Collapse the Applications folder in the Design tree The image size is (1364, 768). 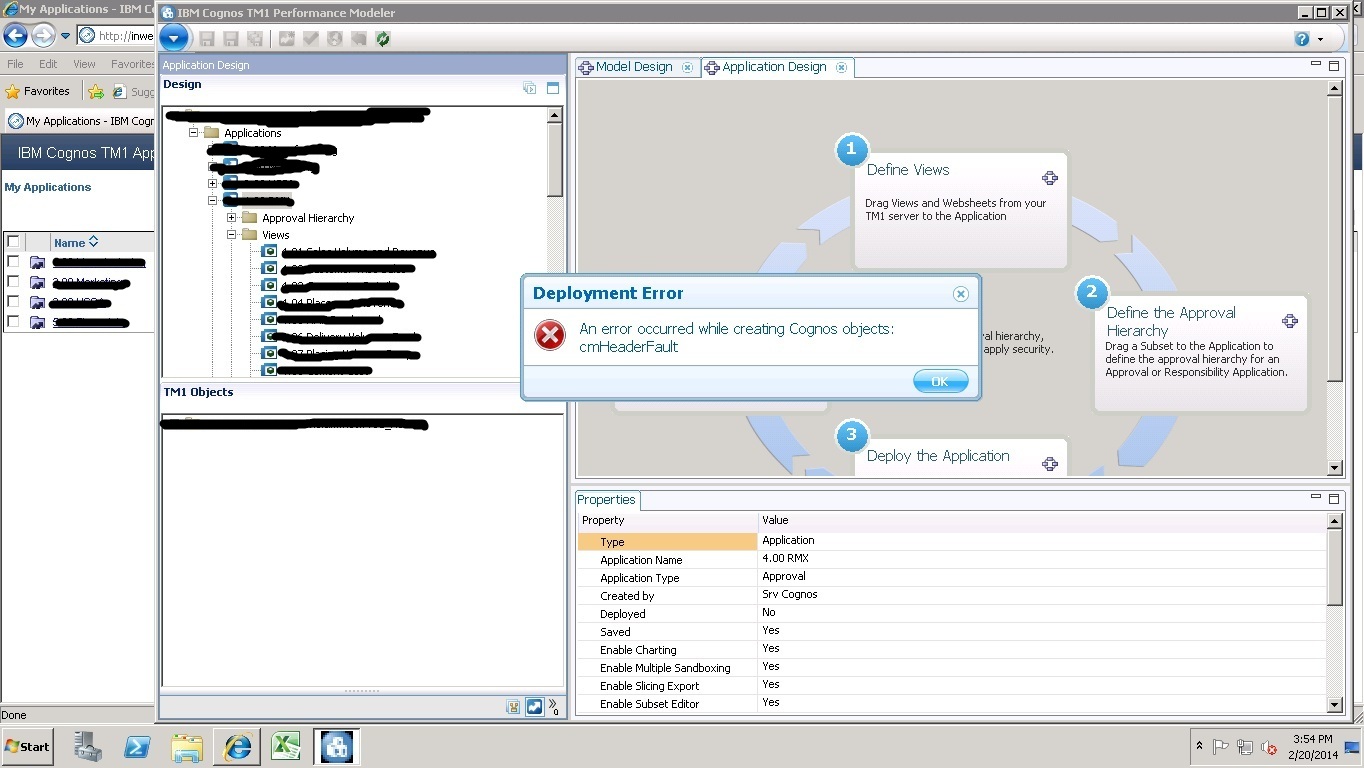(x=194, y=132)
